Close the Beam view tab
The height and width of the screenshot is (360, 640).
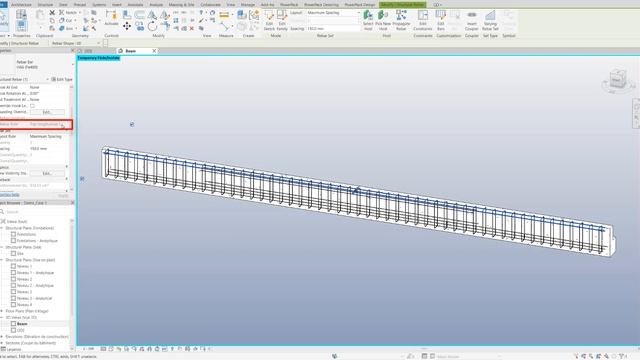click(154, 51)
